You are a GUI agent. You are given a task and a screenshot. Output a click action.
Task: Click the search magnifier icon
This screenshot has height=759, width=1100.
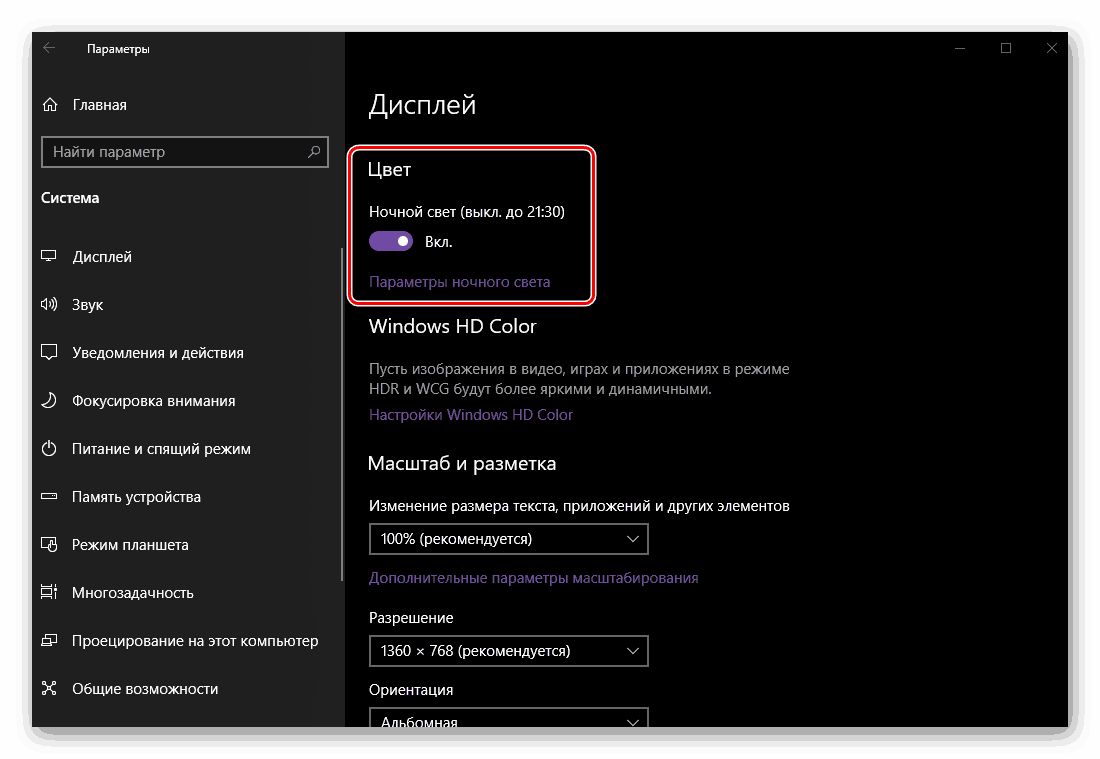(x=314, y=152)
